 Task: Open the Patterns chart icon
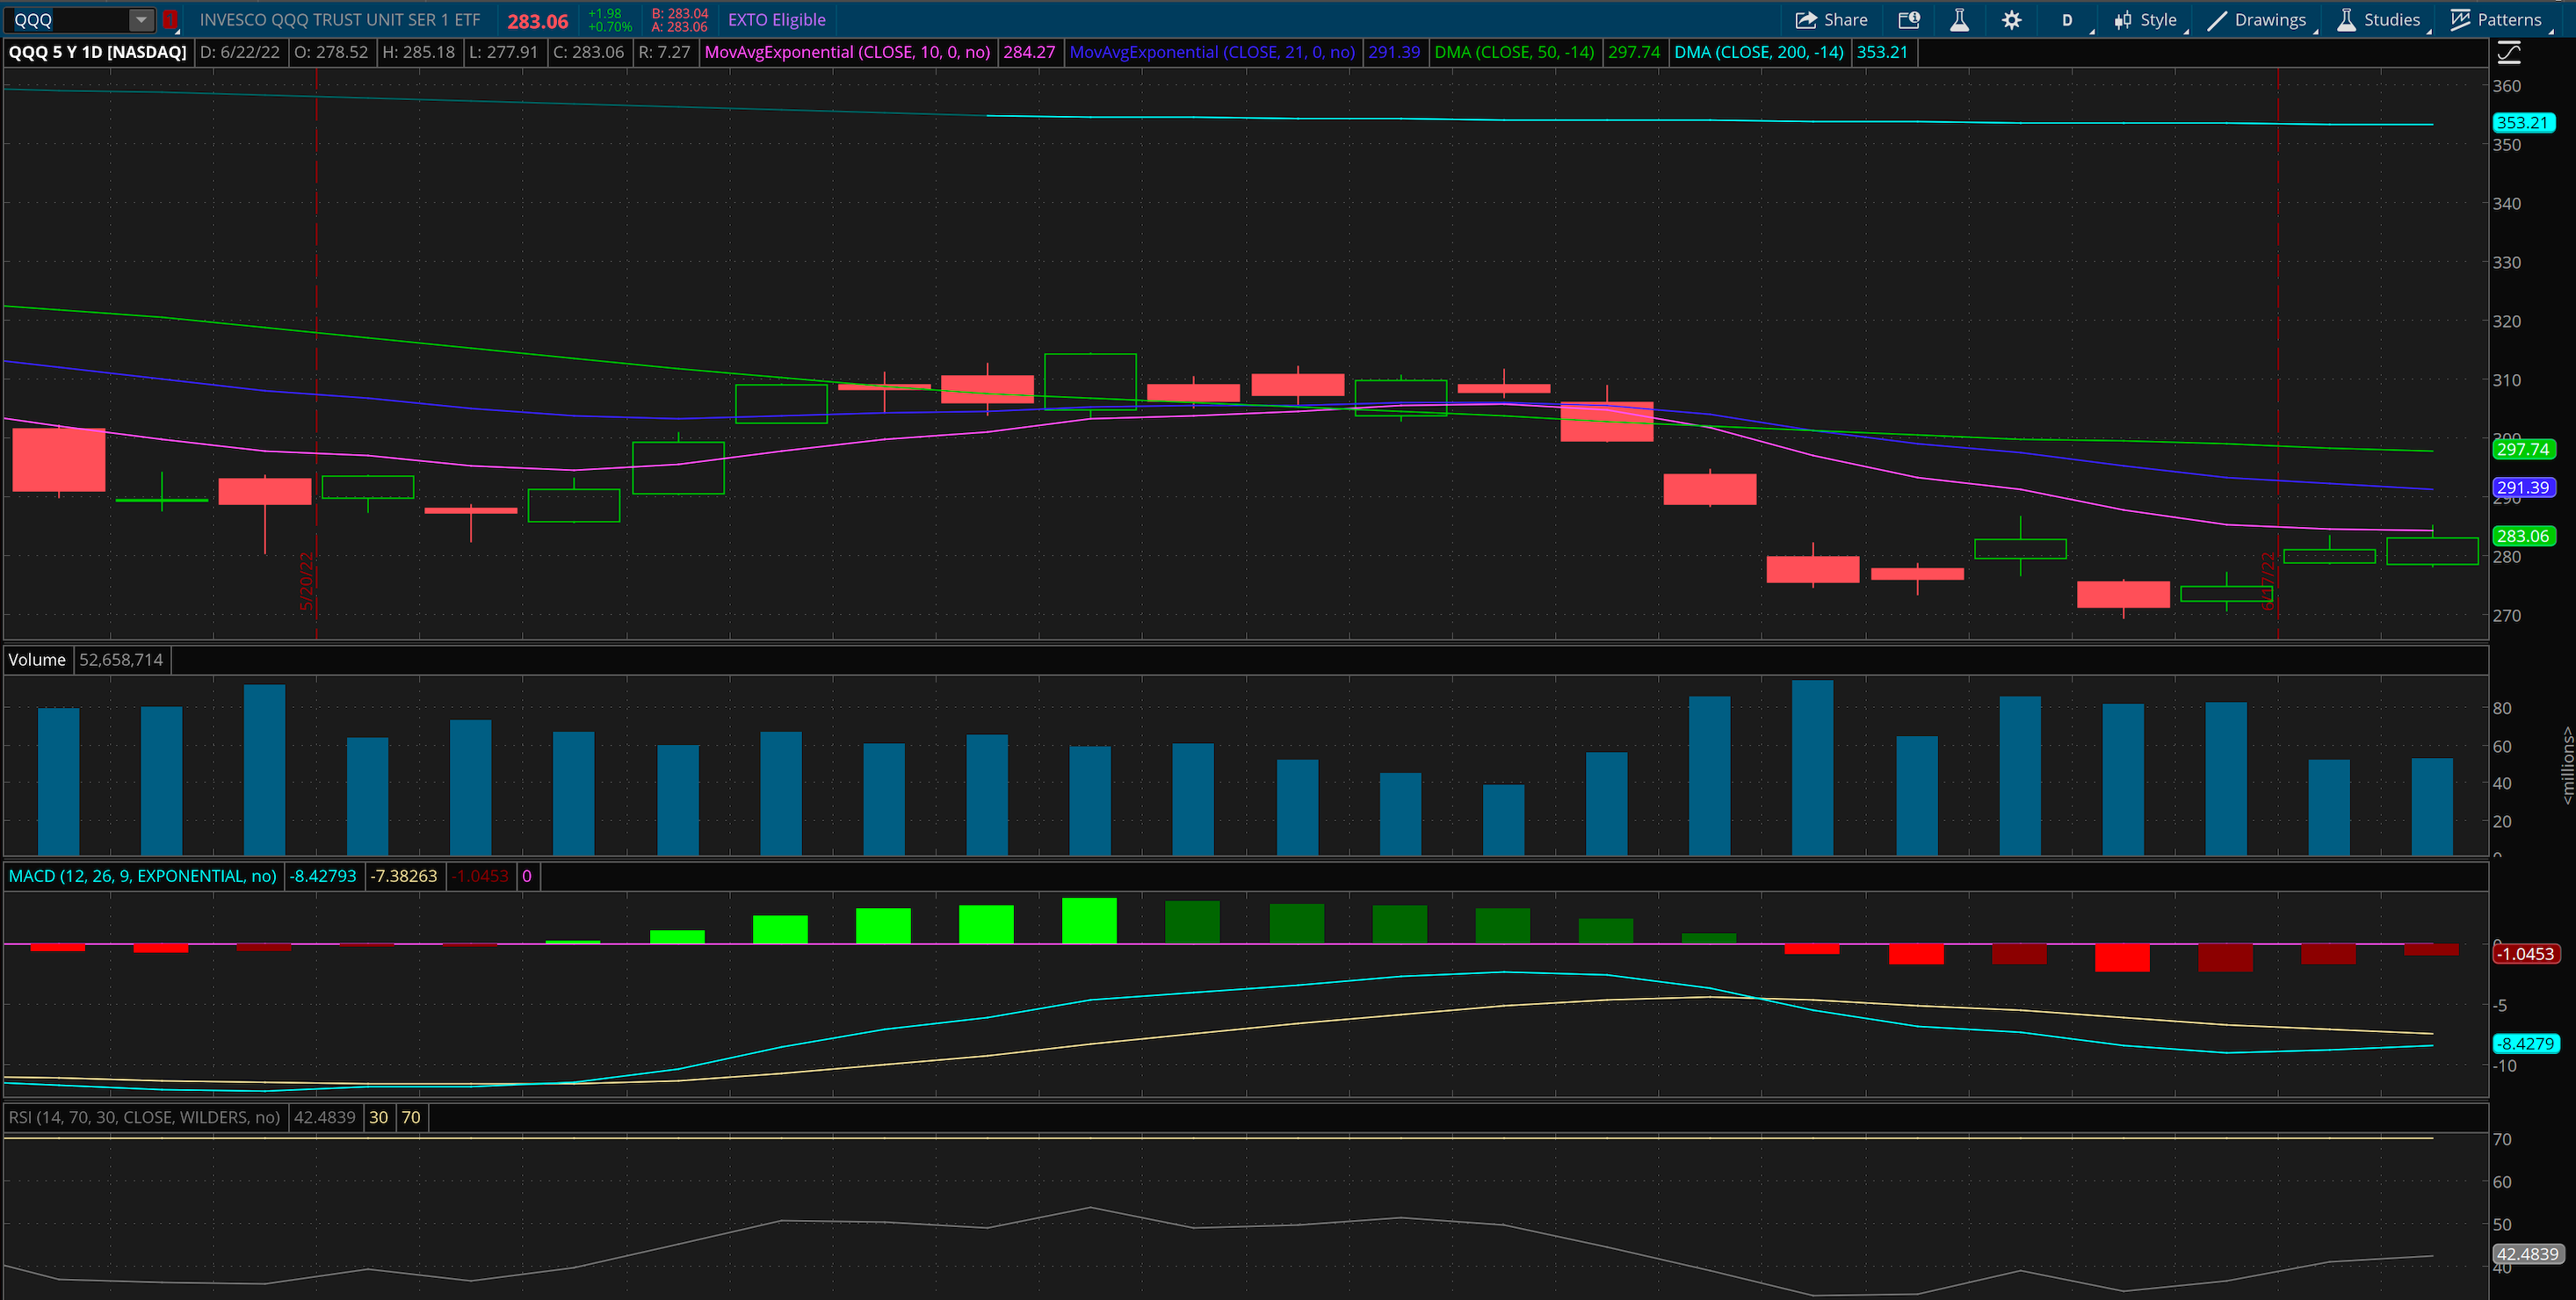tap(2461, 20)
